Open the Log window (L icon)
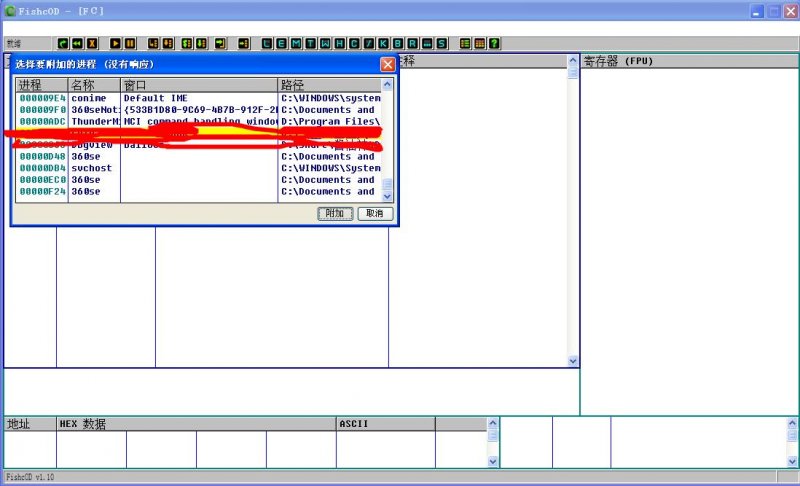Screen dimensions: 800x486 tap(267, 43)
